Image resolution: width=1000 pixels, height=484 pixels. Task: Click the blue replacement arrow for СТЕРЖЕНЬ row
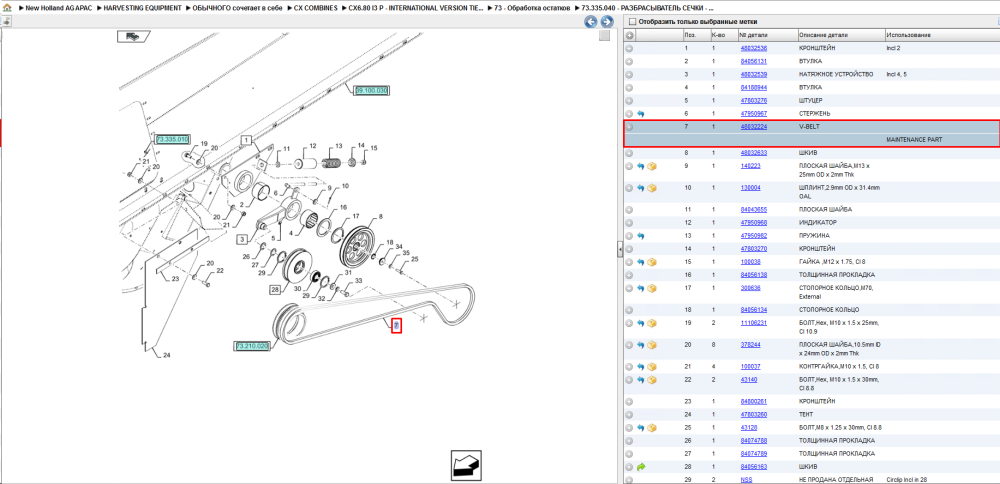(x=641, y=114)
